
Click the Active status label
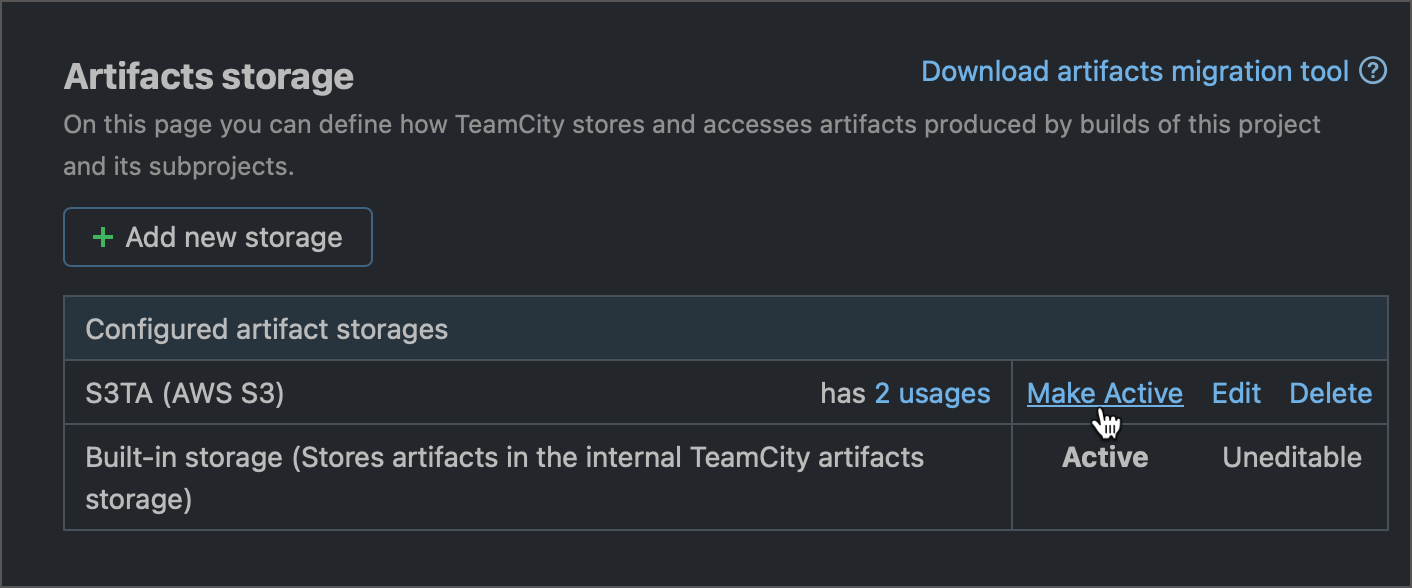[x=1104, y=457]
